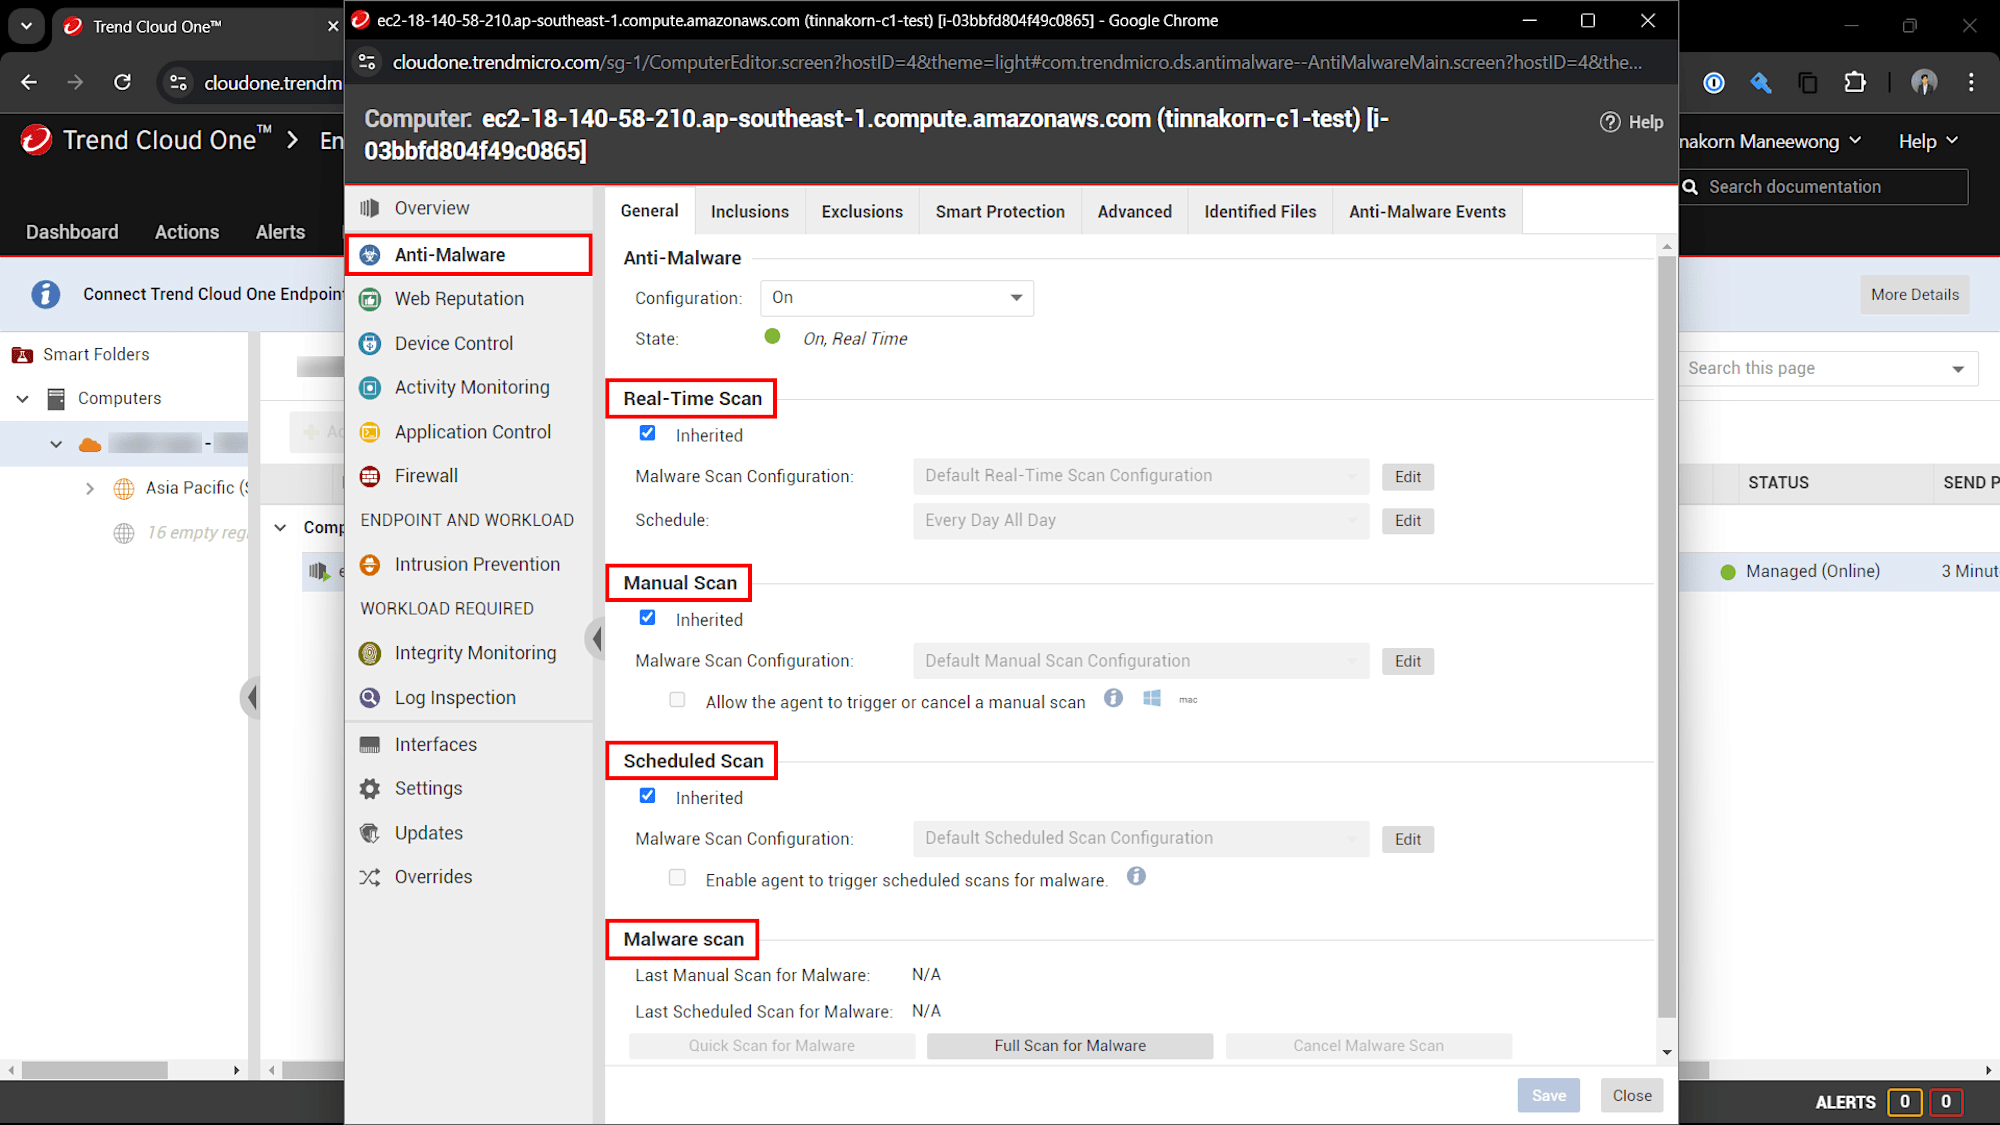Expand the Asia Pacific region node
The height and width of the screenshot is (1125, 2000).
[90, 488]
